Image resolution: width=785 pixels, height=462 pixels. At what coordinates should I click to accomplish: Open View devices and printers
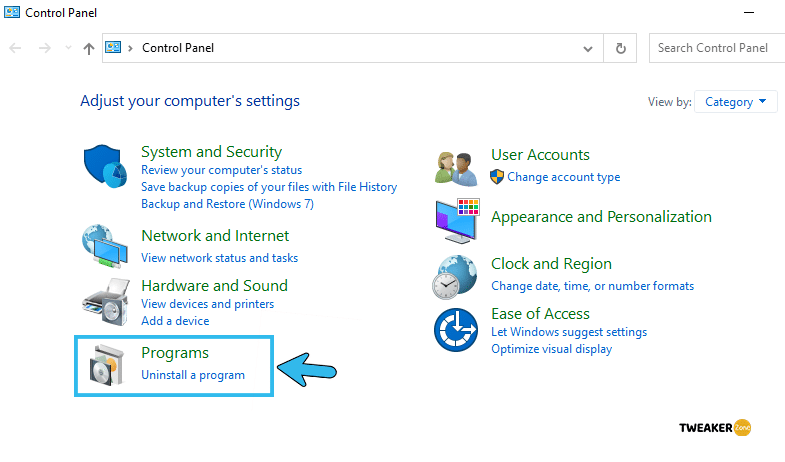tap(207, 304)
